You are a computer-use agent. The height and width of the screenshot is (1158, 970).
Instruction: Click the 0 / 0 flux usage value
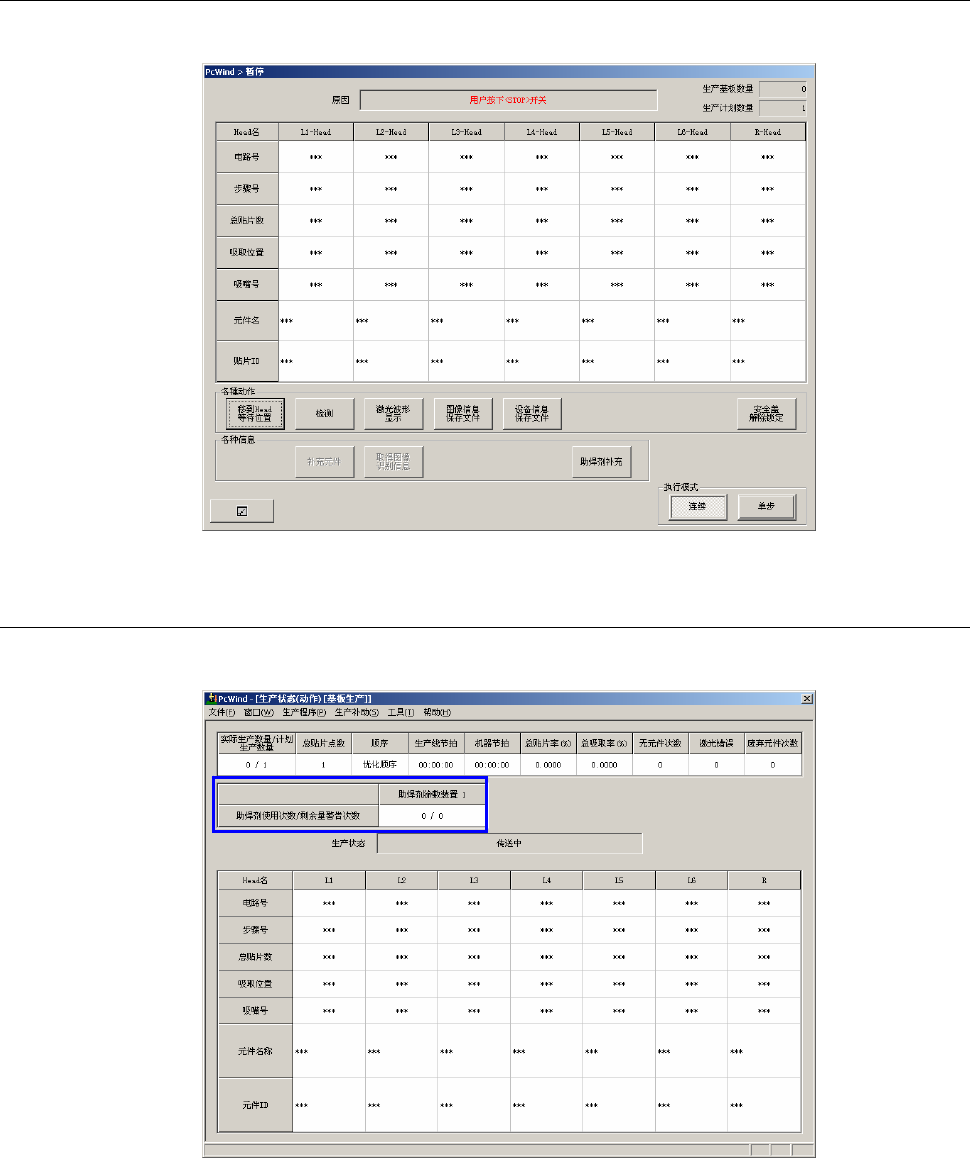(x=432, y=816)
